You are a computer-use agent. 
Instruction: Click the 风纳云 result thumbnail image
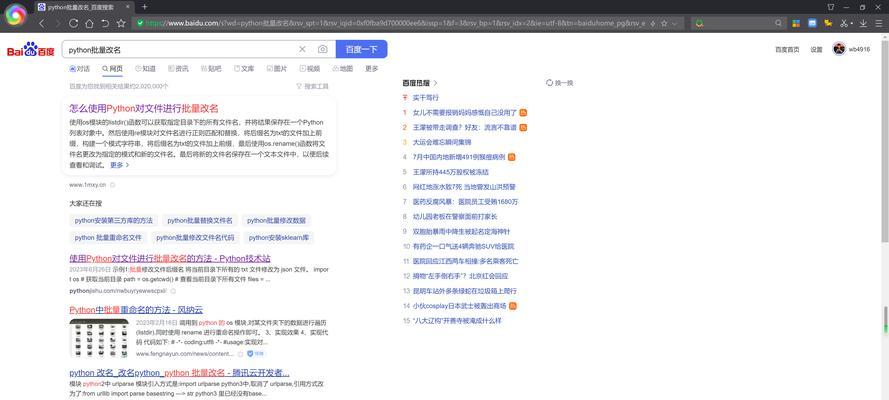click(x=99, y=338)
